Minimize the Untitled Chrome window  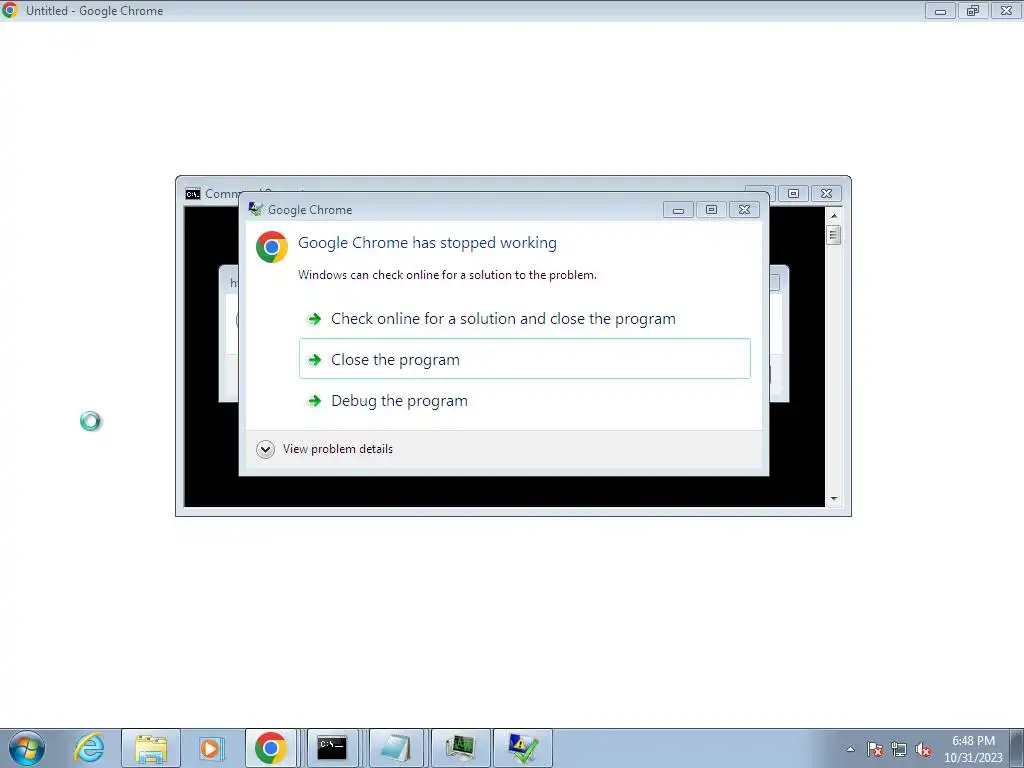point(940,10)
